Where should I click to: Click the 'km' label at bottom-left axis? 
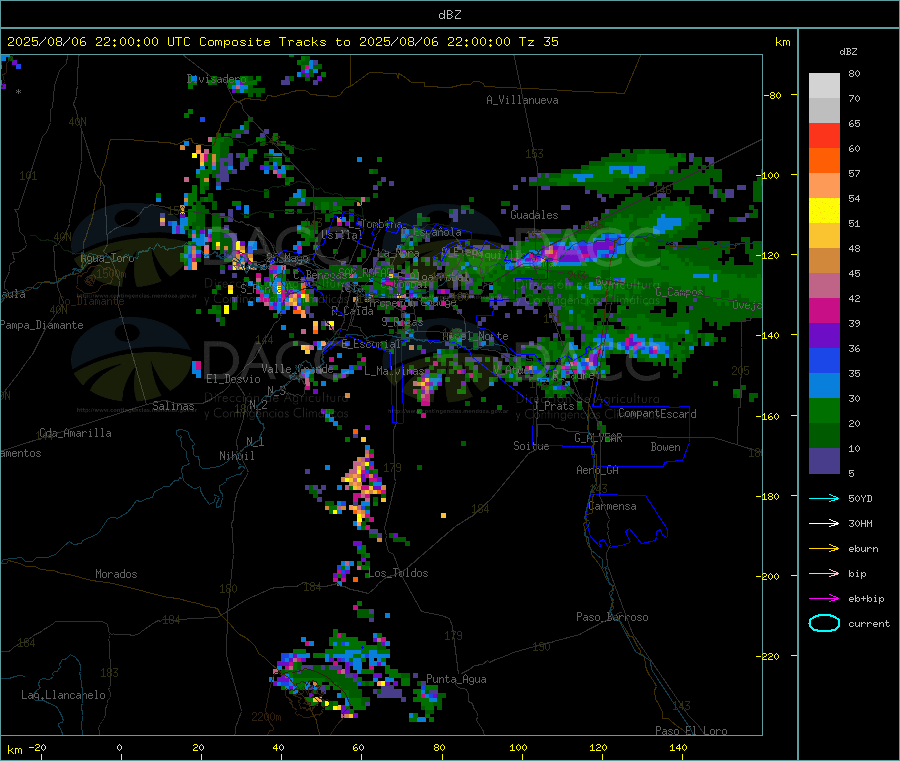14,750
